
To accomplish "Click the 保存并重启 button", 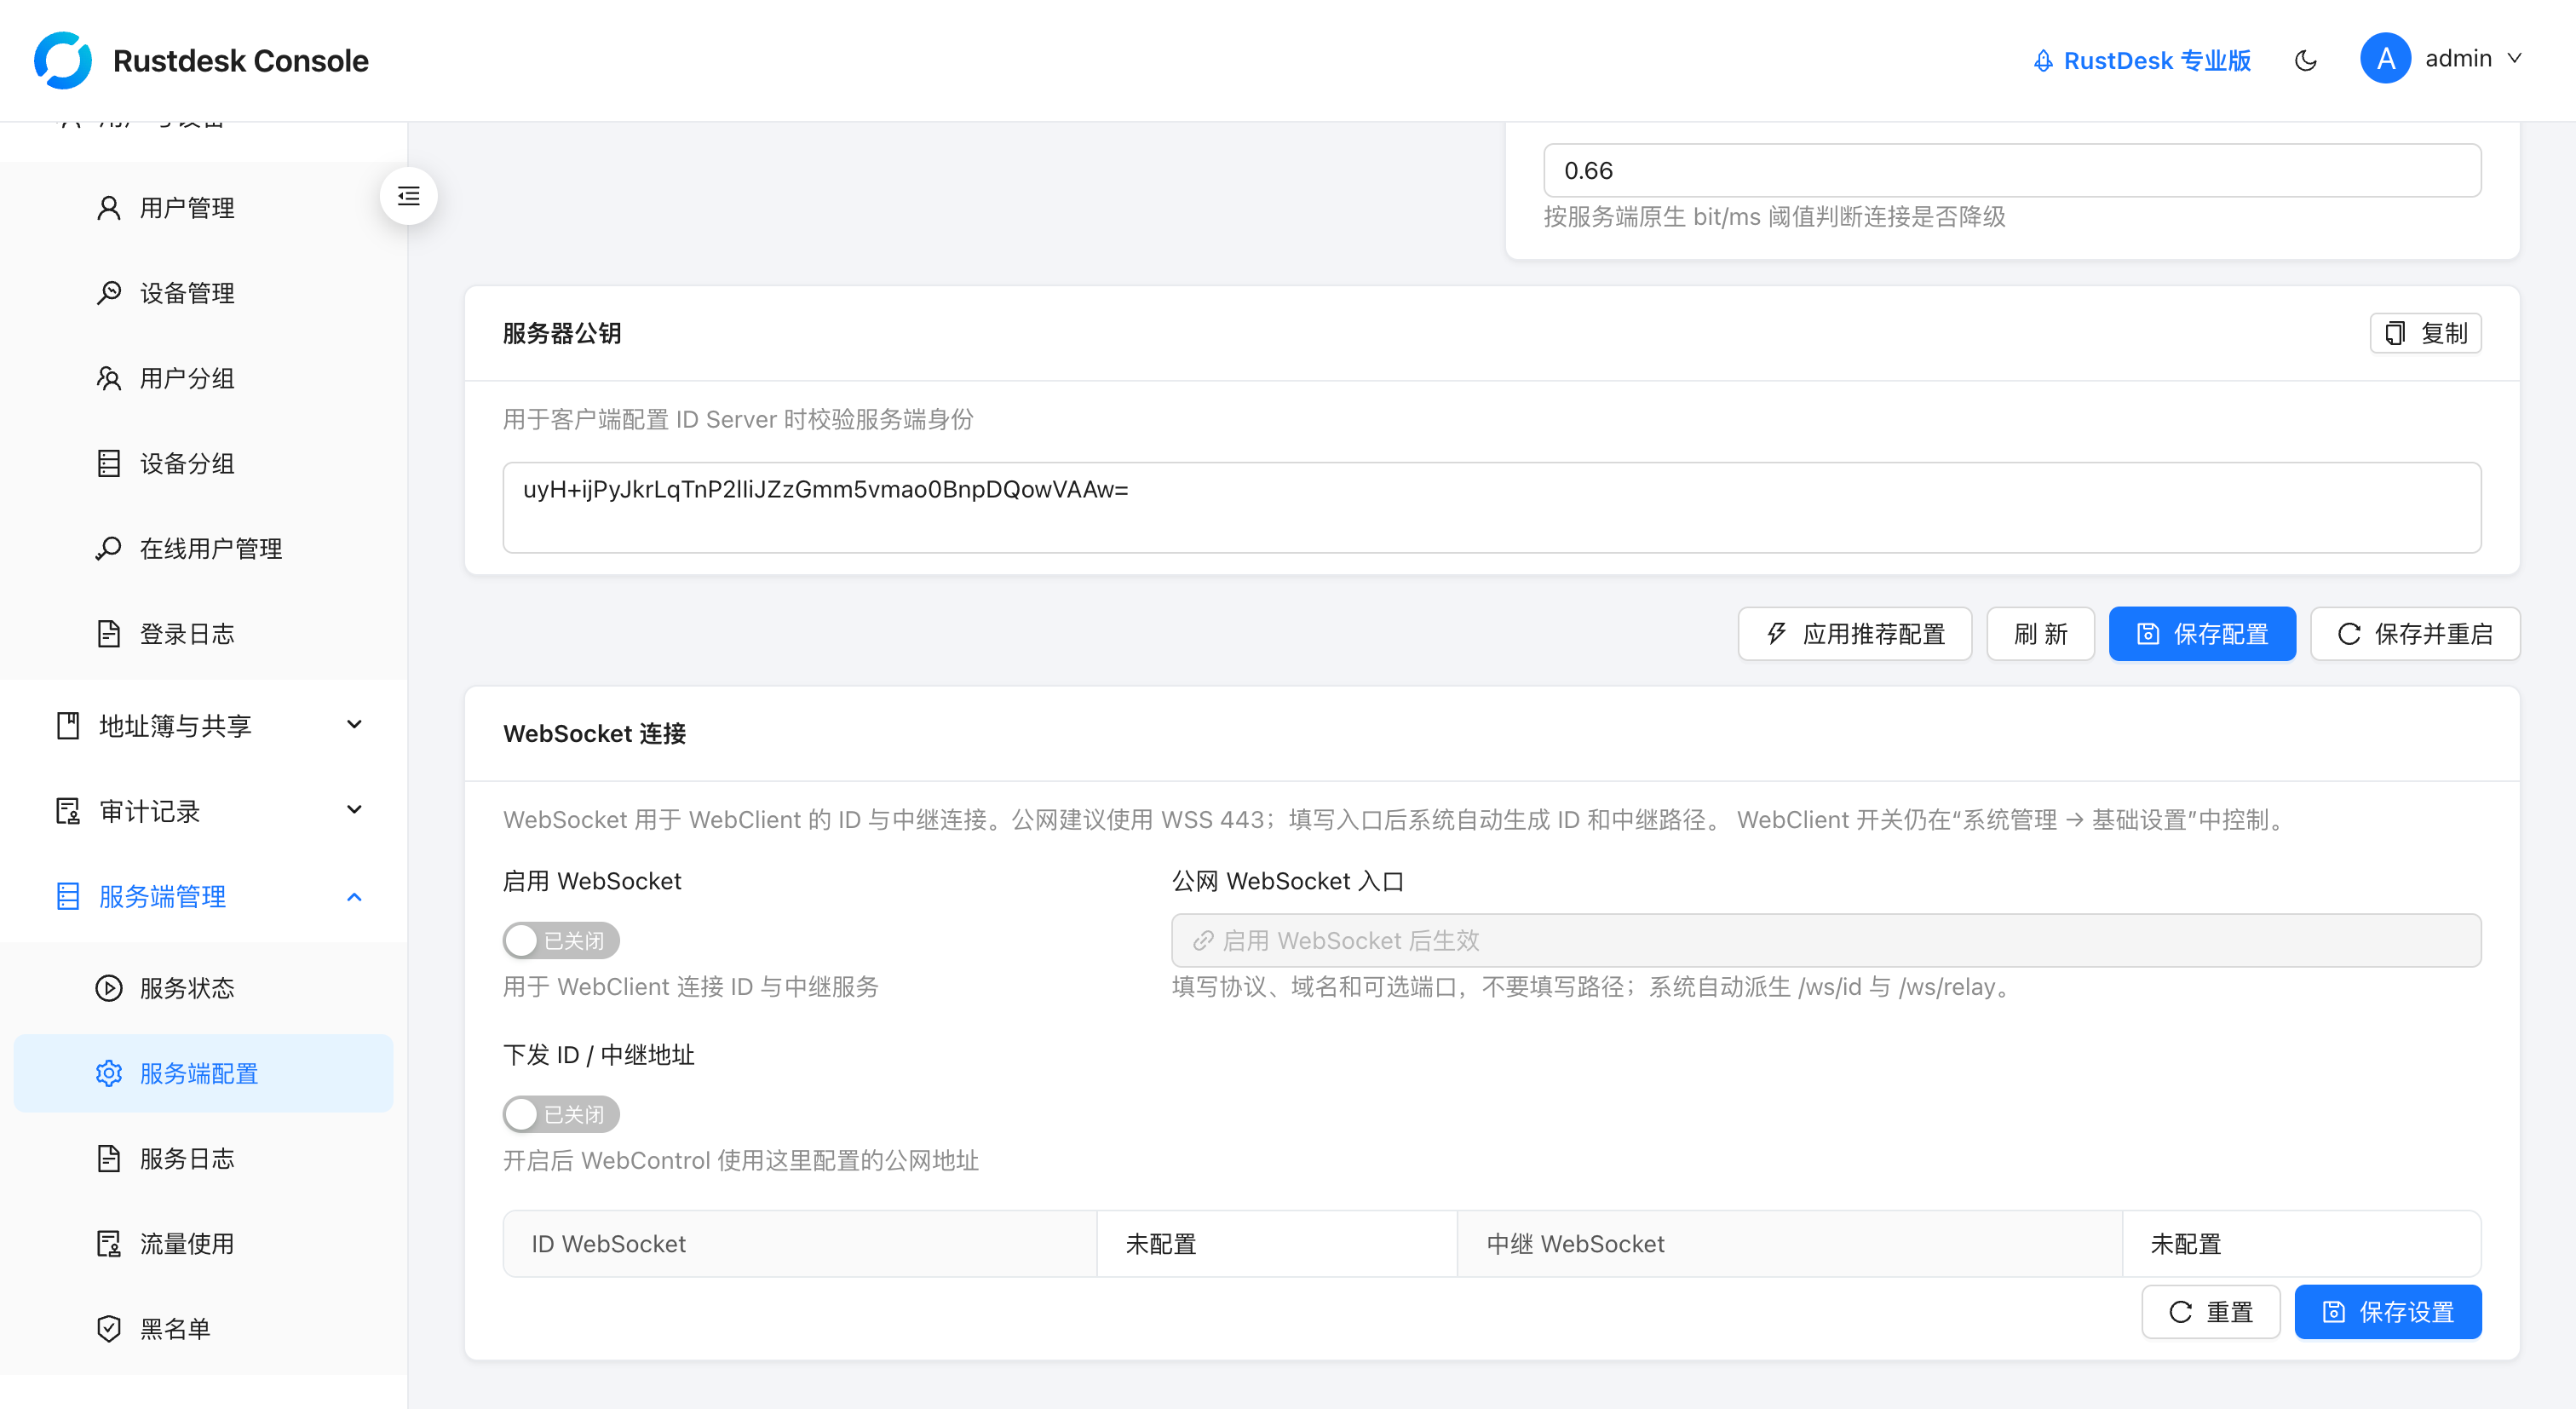I will 2415,633.
